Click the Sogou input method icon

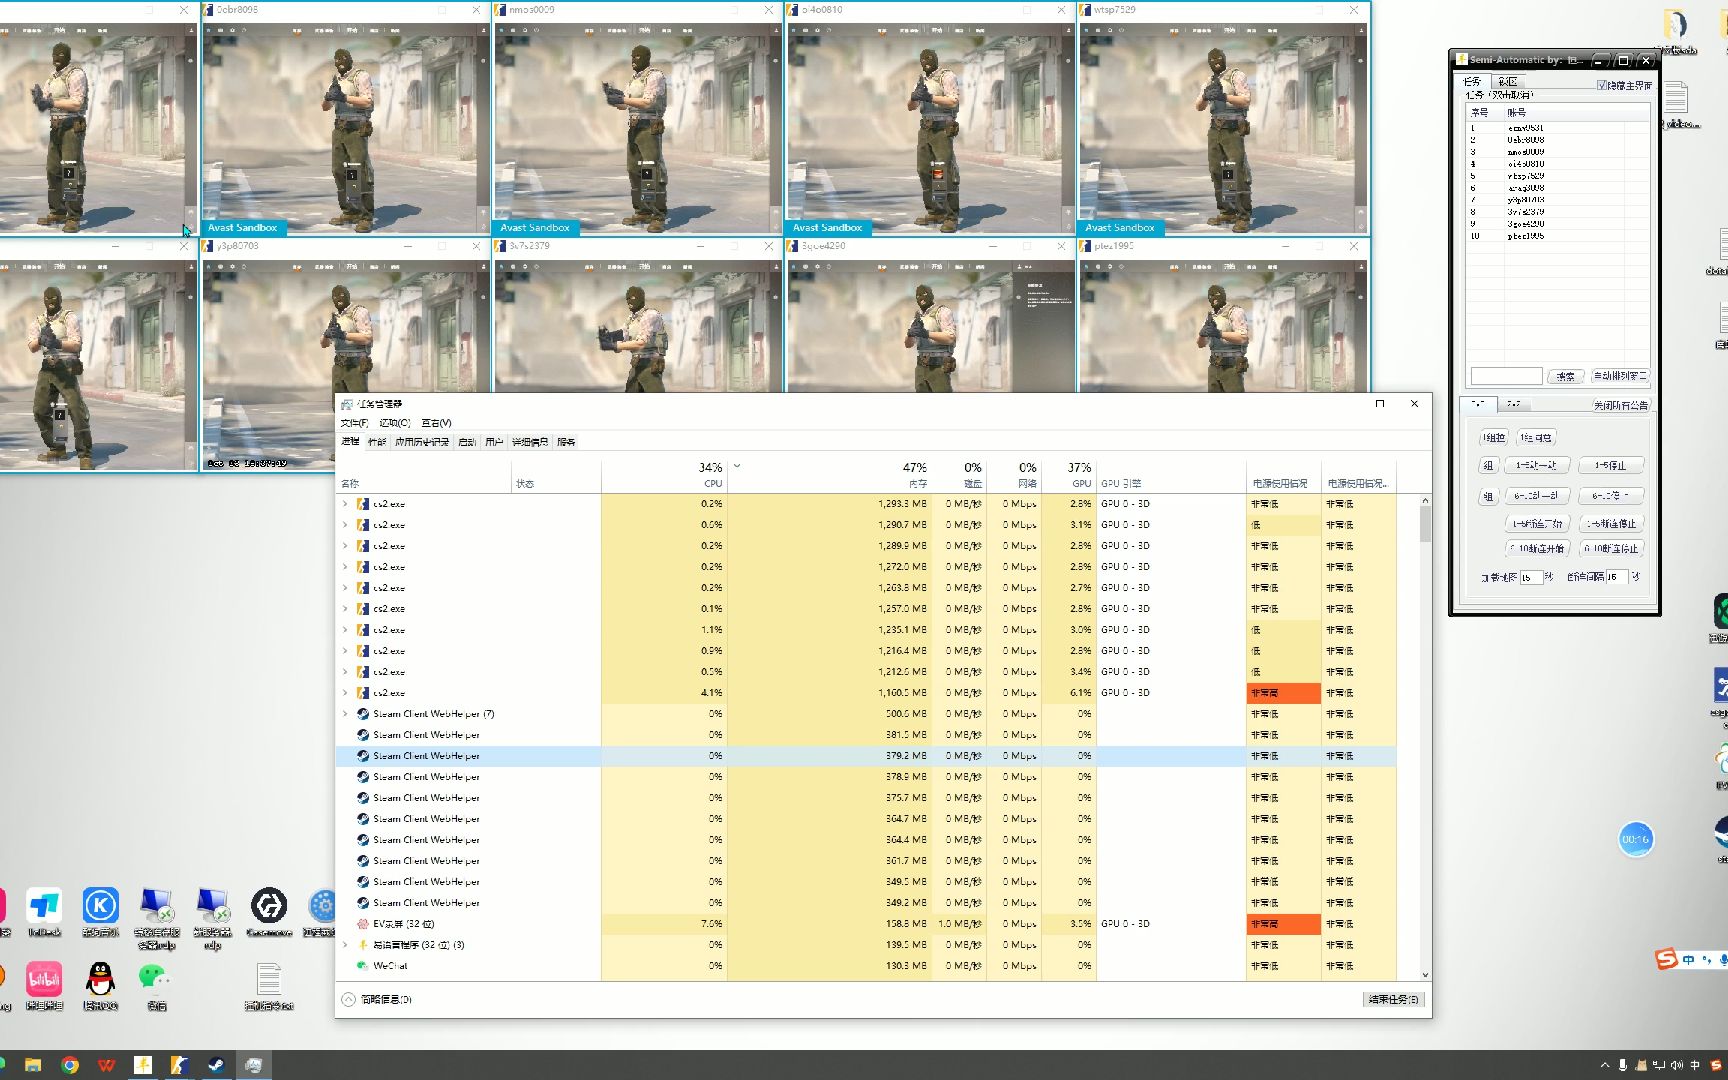coord(1666,960)
